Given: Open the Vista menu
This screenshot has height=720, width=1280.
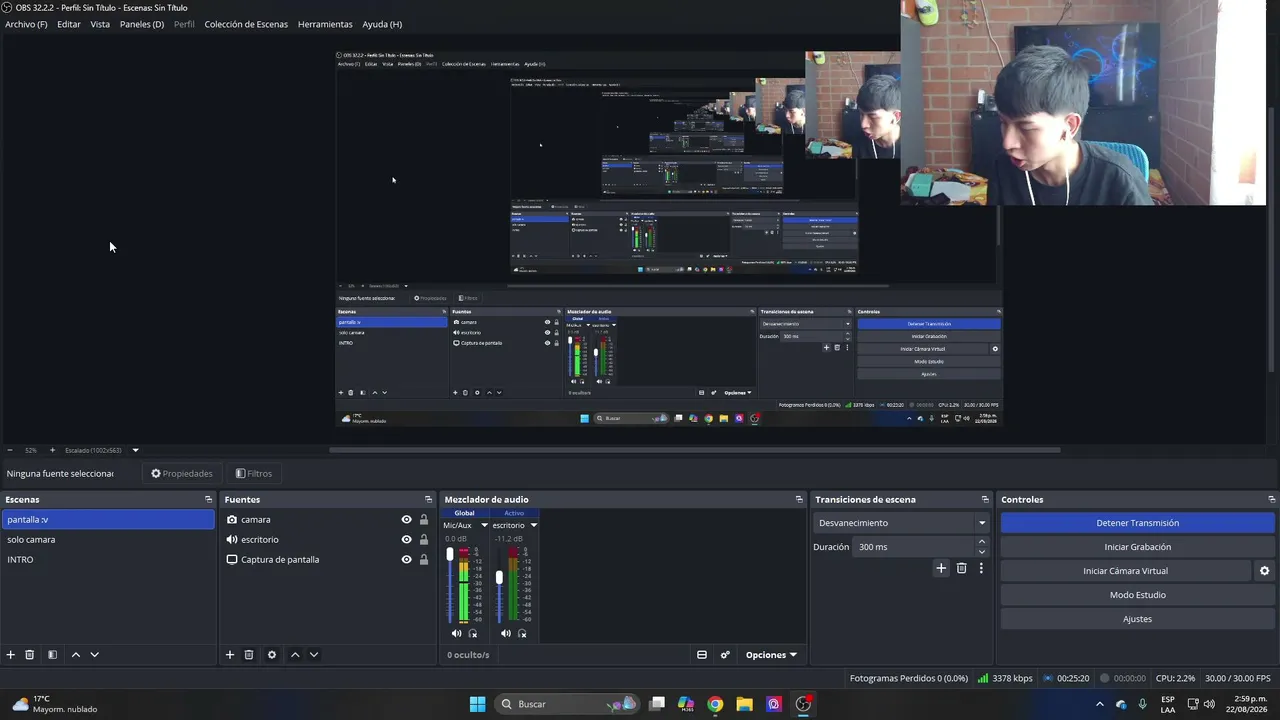Looking at the screenshot, I should [x=100, y=24].
